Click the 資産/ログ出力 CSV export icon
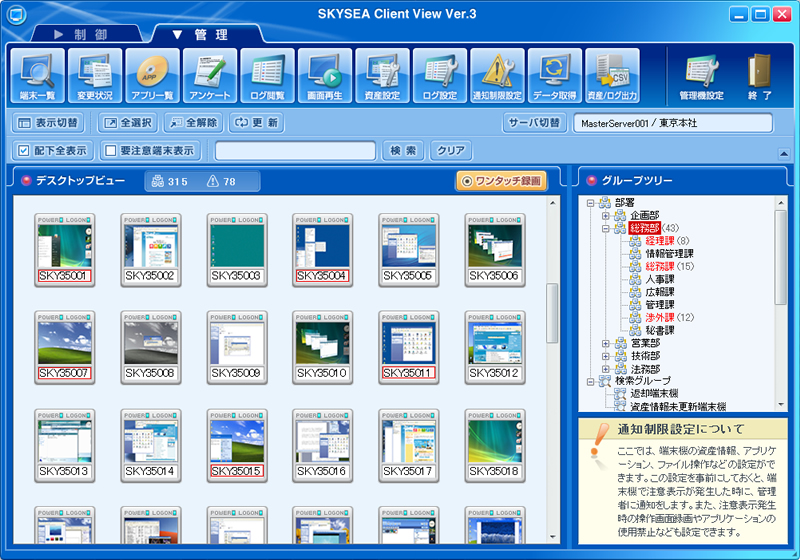Viewport: 800px width, 560px height. (612, 76)
